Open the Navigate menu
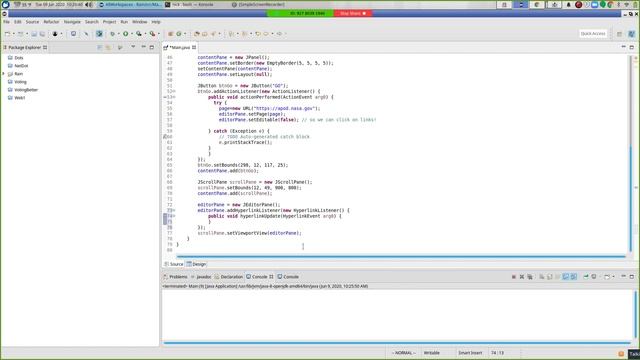This screenshot has height=360, width=640. point(72,22)
